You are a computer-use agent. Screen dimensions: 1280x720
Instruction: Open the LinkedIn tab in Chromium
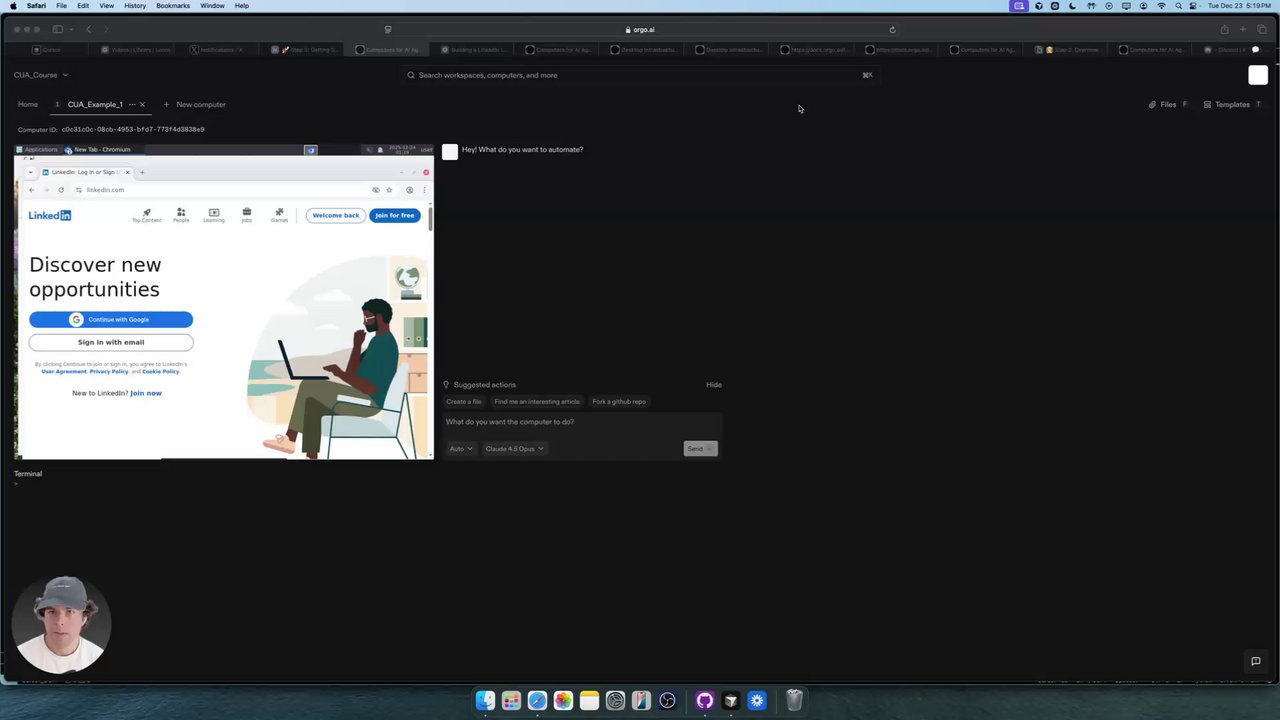tap(85, 172)
